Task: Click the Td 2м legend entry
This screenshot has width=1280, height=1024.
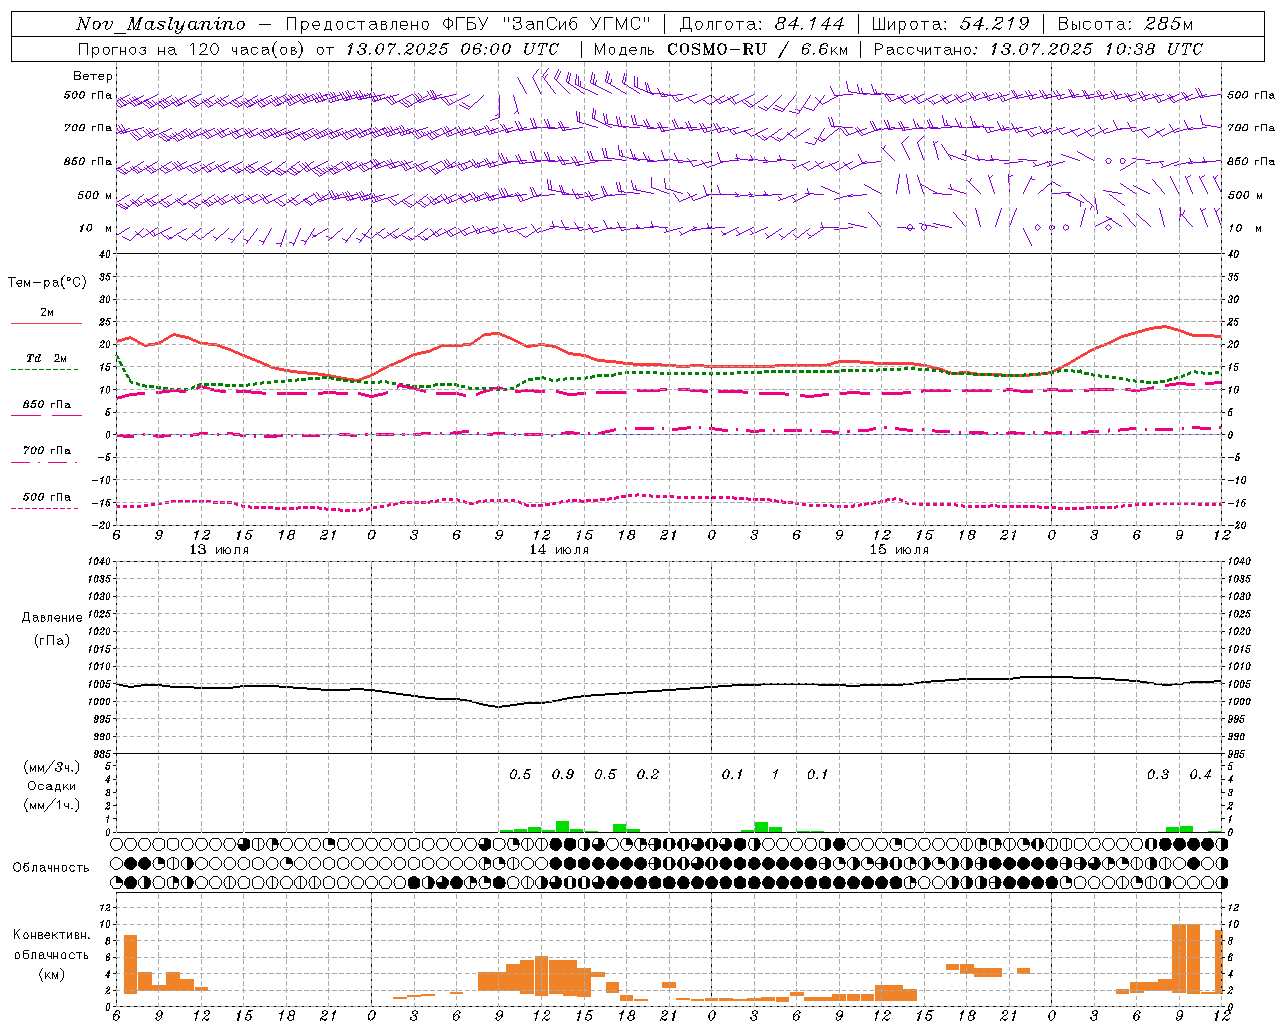Action: (x=47, y=358)
